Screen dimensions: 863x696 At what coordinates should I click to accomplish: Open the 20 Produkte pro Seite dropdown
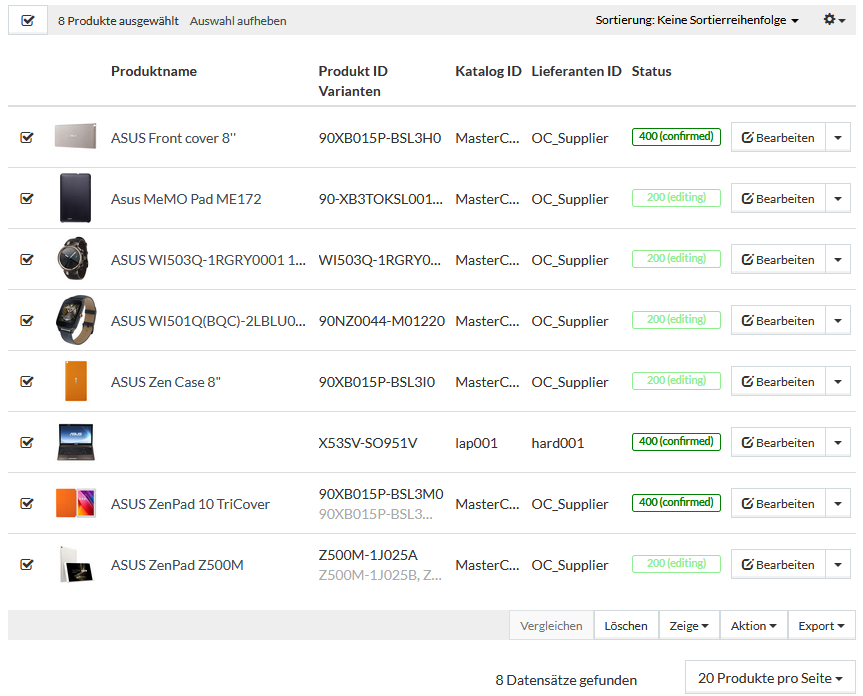pyautogui.click(x=770, y=678)
